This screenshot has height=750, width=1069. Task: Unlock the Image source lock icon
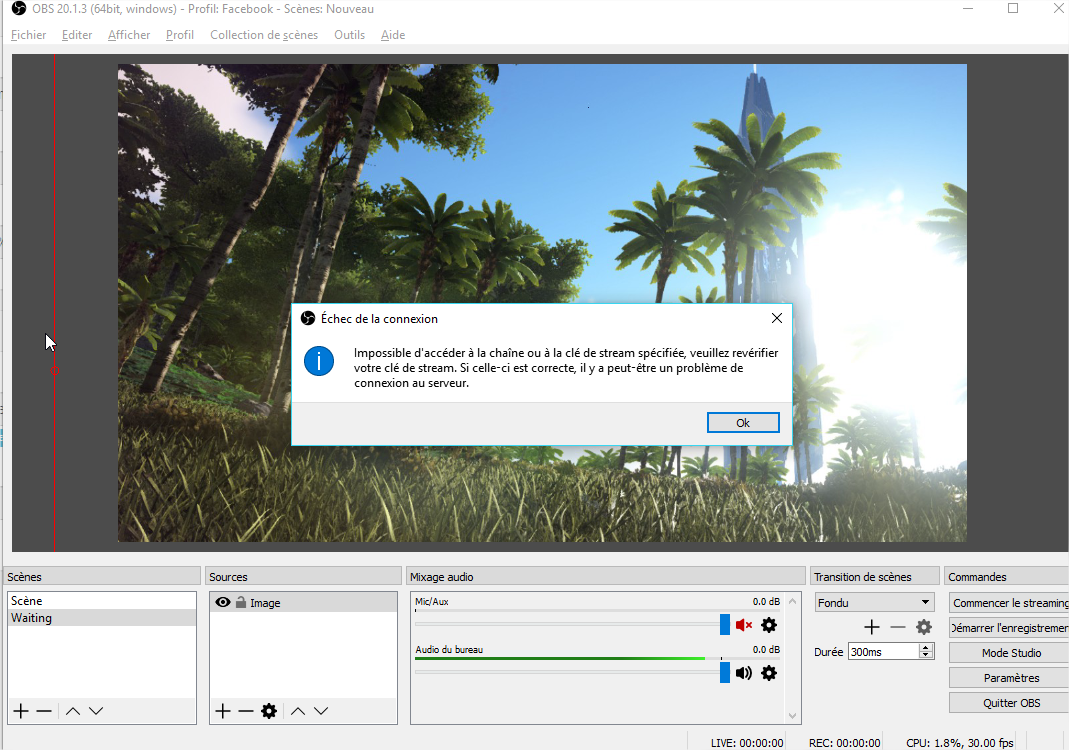pyautogui.click(x=241, y=602)
